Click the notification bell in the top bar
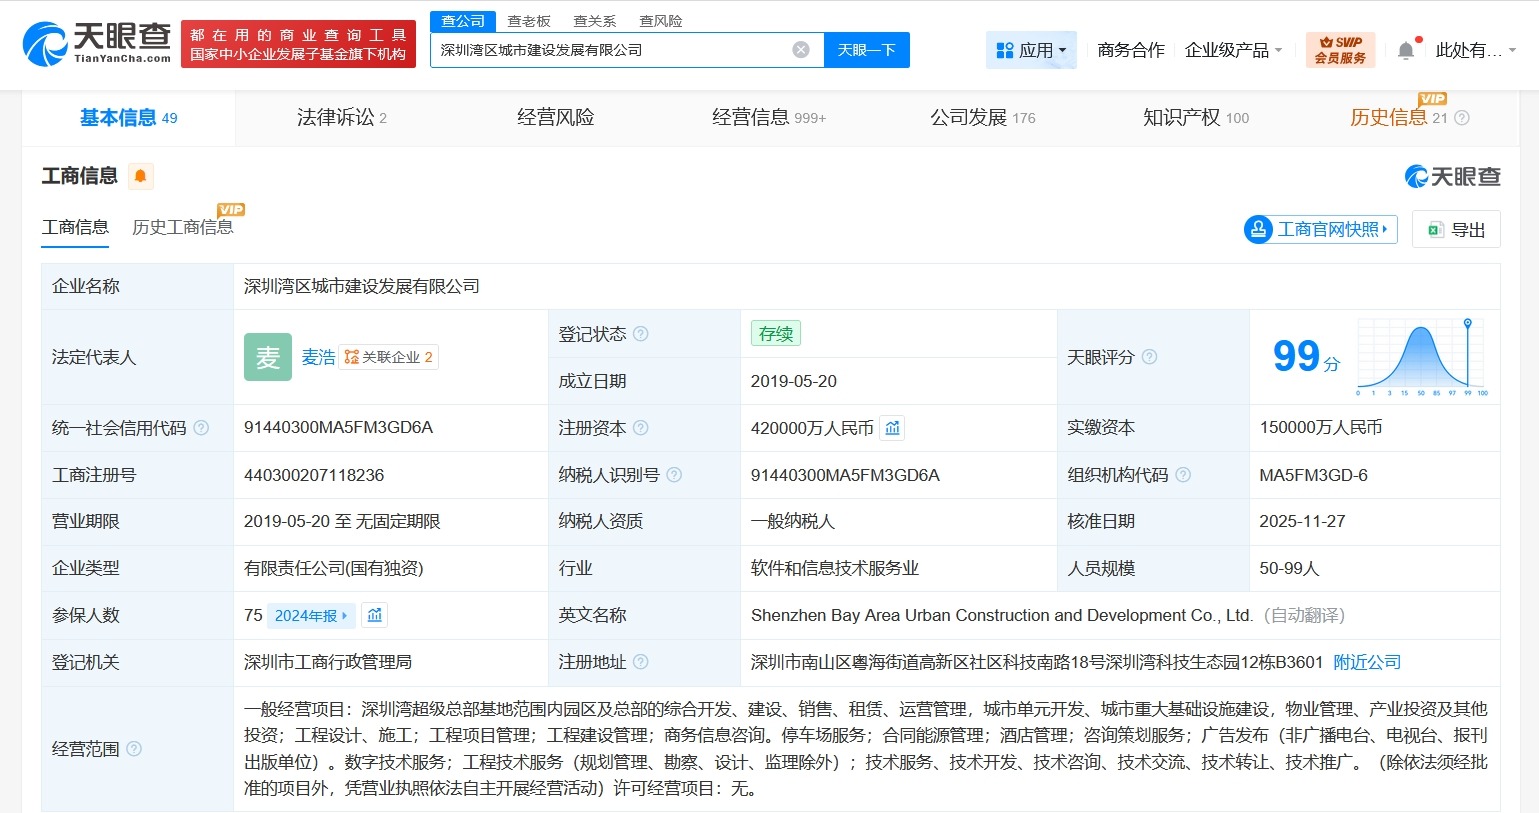The image size is (1539, 813). pos(1405,48)
